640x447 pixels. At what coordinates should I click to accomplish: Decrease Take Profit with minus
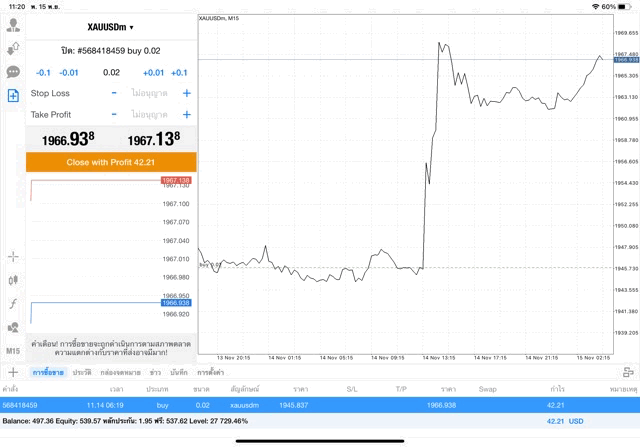(114, 115)
